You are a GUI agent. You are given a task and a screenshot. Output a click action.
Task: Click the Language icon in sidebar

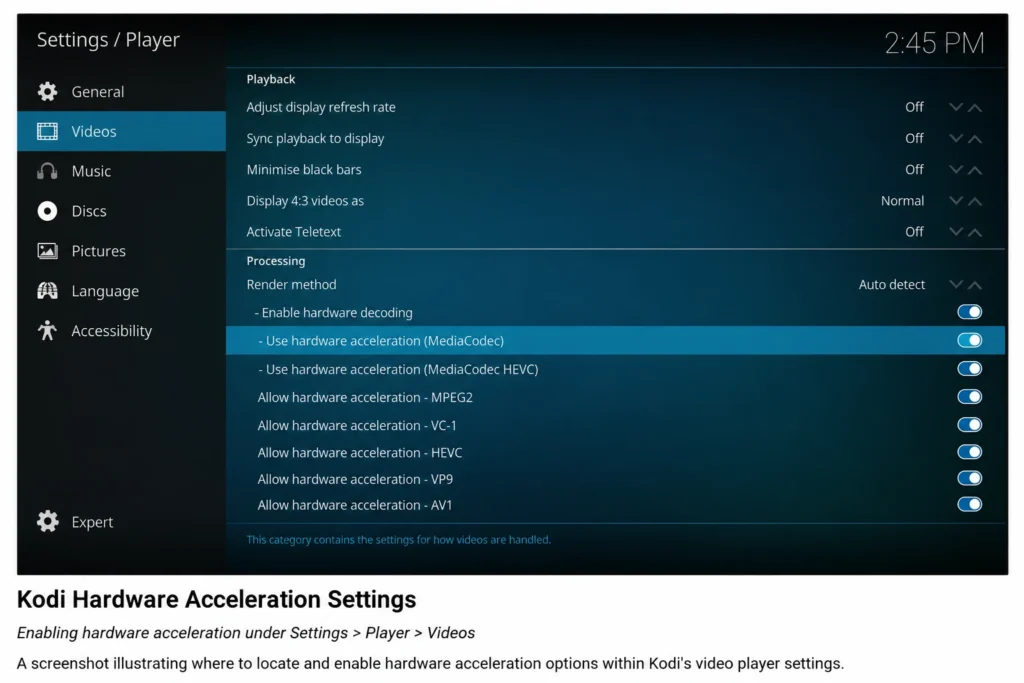(x=47, y=291)
